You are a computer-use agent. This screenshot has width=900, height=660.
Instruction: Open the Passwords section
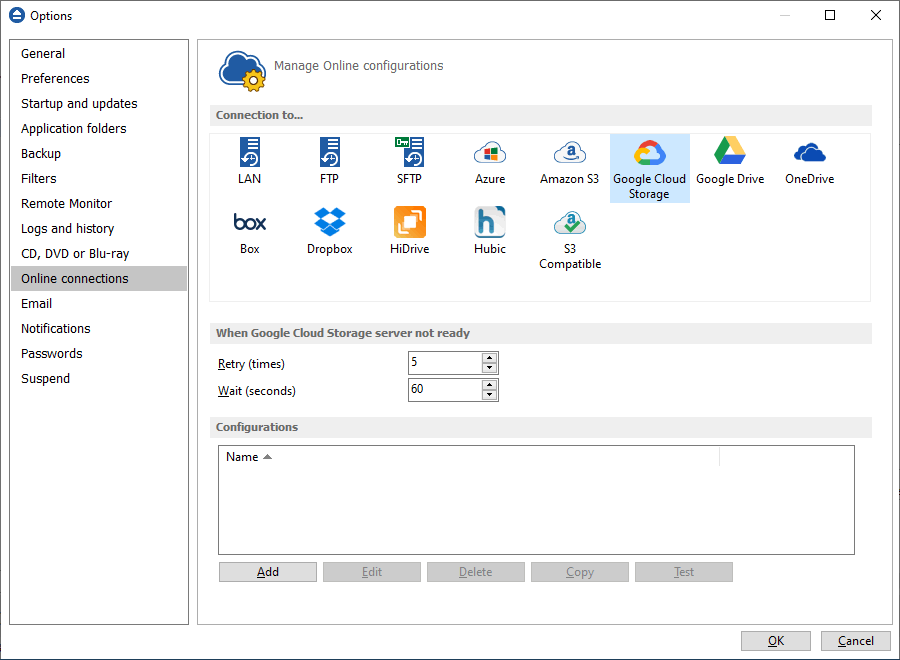pyautogui.click(x=99, y=354)
